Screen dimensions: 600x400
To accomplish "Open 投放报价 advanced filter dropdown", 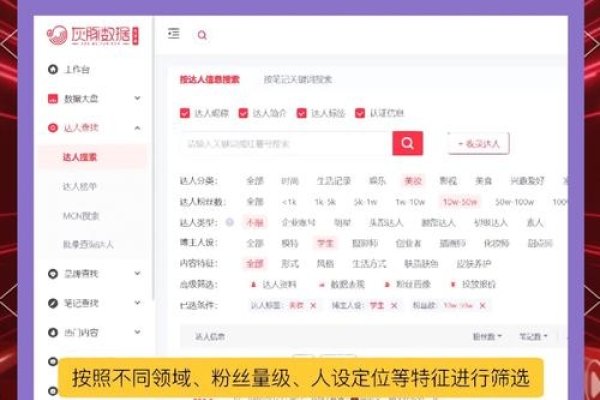I will tap(473, 284).
